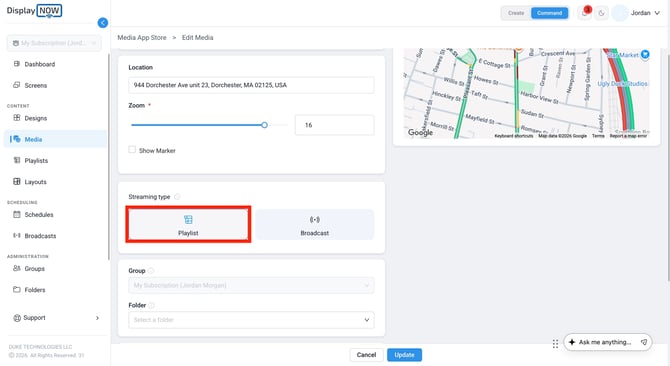Select Broadcast streaming type
Image resolution: width=670 pixels, height=366 pixels.
[x=314, y=225]
